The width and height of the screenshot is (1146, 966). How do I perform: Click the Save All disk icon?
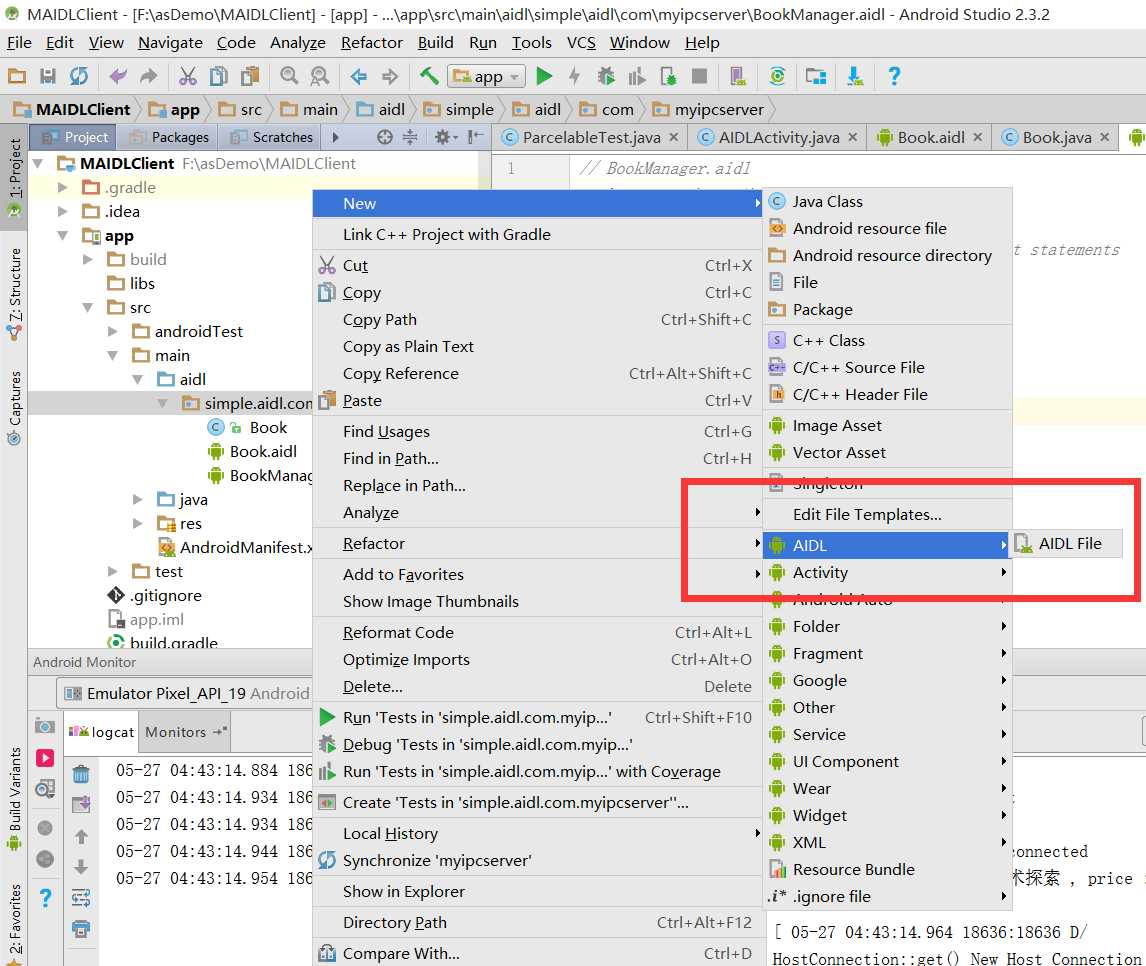coord(48,76)
